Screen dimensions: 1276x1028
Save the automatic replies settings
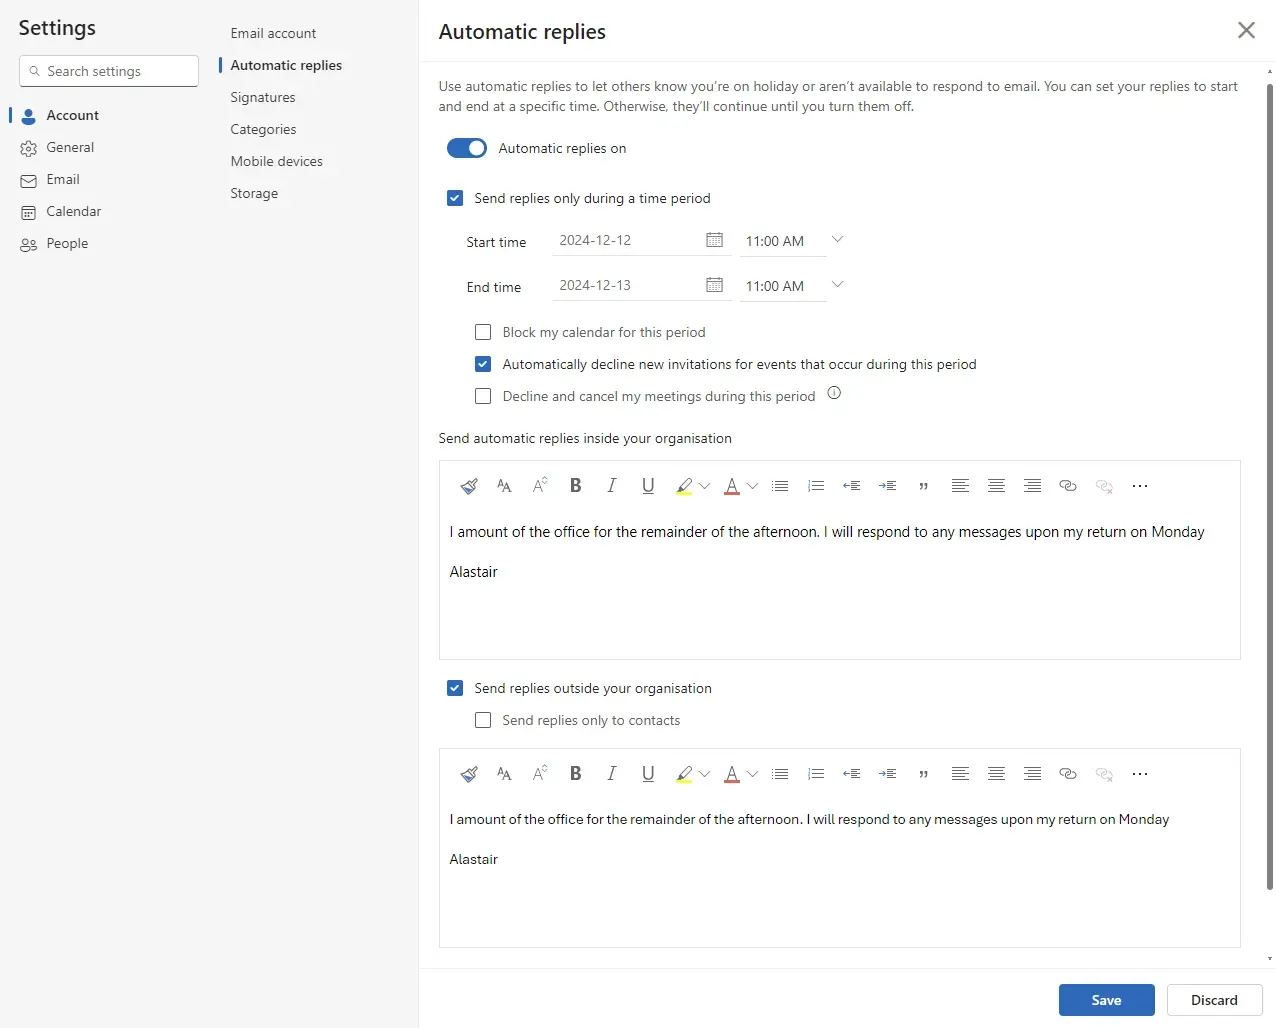point(1106,1000)
